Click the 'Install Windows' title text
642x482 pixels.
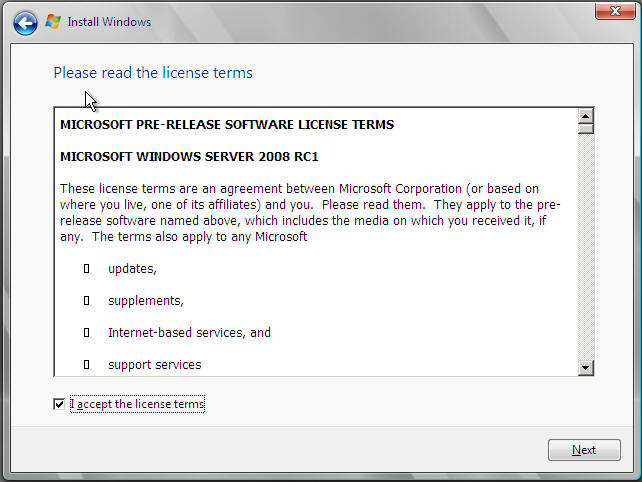tap(109, 22)
